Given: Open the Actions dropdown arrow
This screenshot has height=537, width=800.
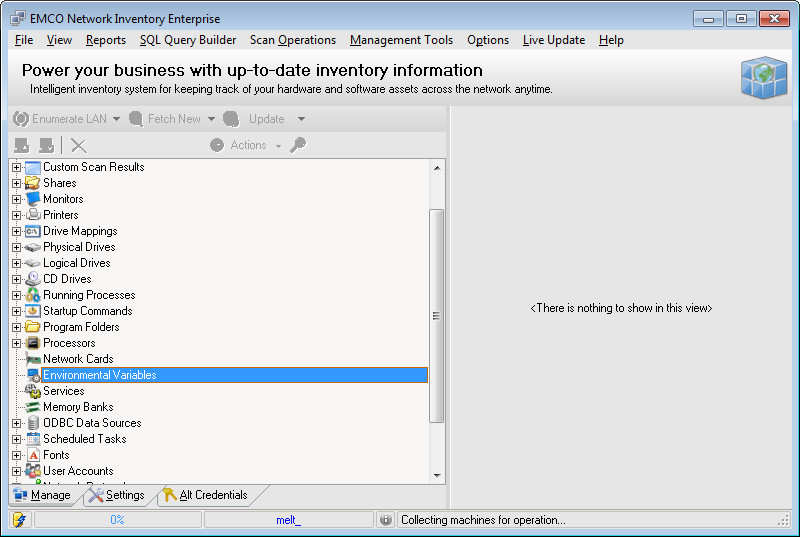Looking at the screenshot, I should [x=278, y=146].
